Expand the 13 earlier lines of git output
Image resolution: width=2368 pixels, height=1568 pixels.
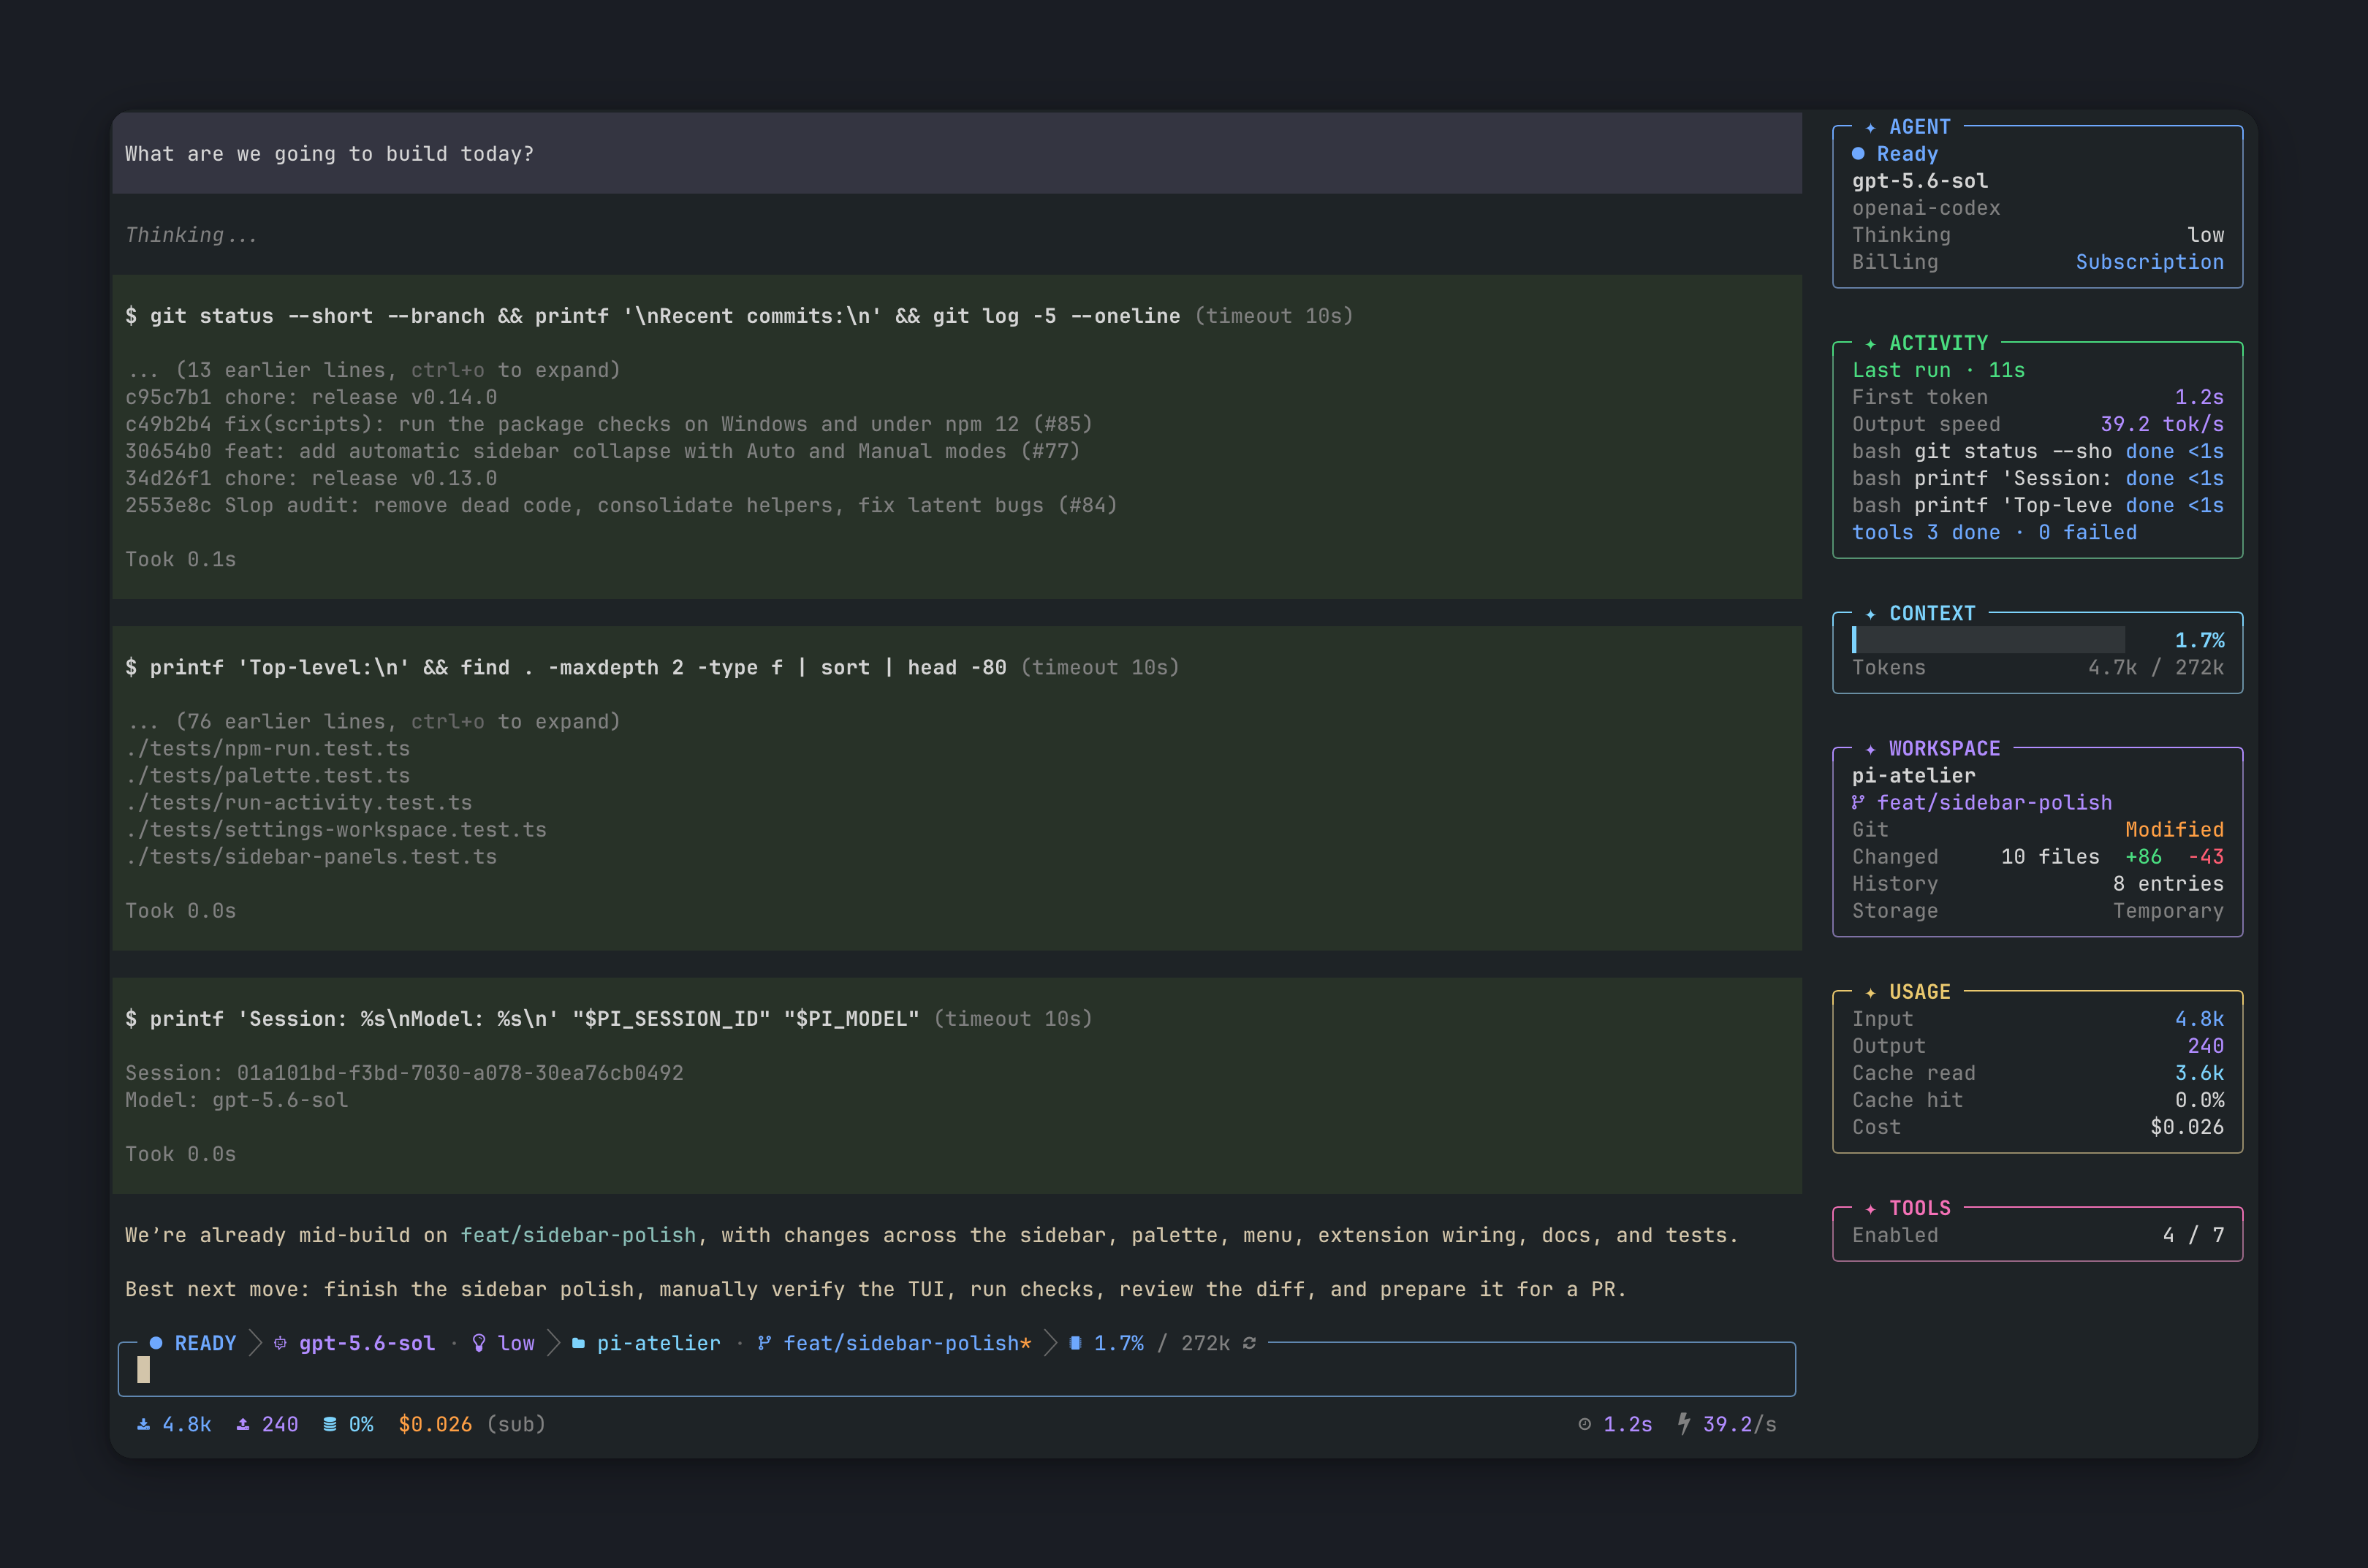pos(373,370)
